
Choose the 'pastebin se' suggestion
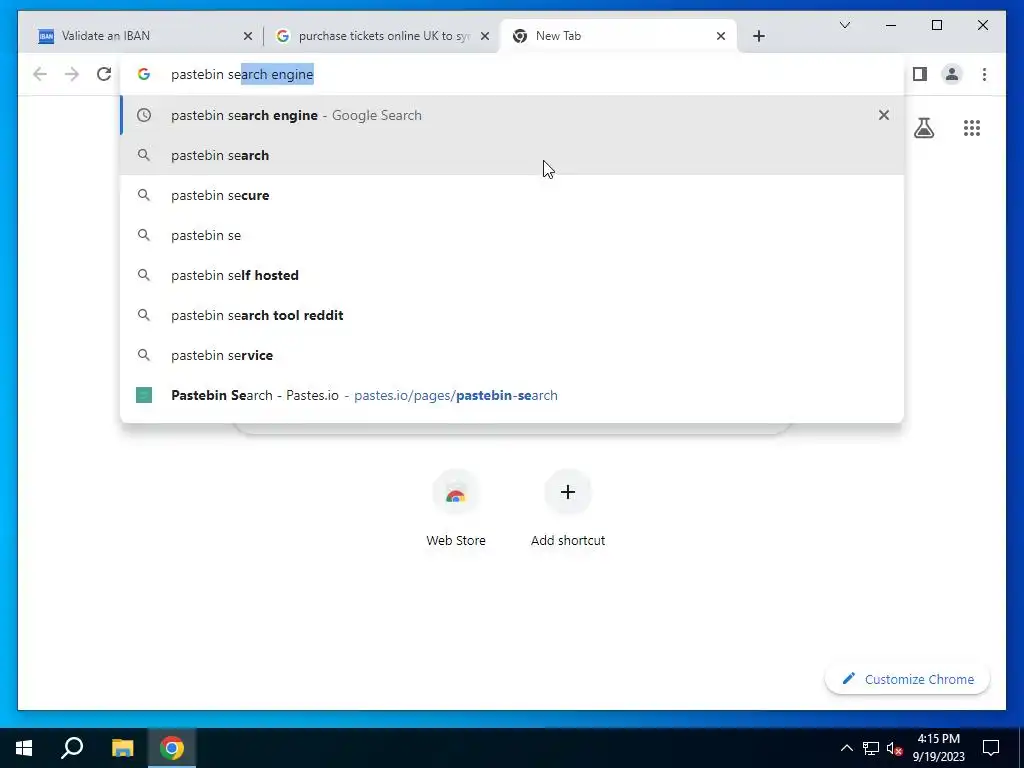click(x=512, y=235)
